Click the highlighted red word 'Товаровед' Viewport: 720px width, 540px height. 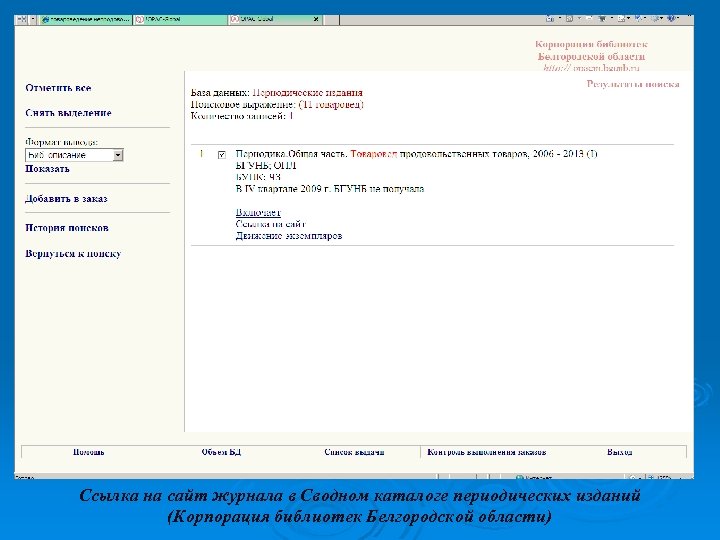coord(374,154)
